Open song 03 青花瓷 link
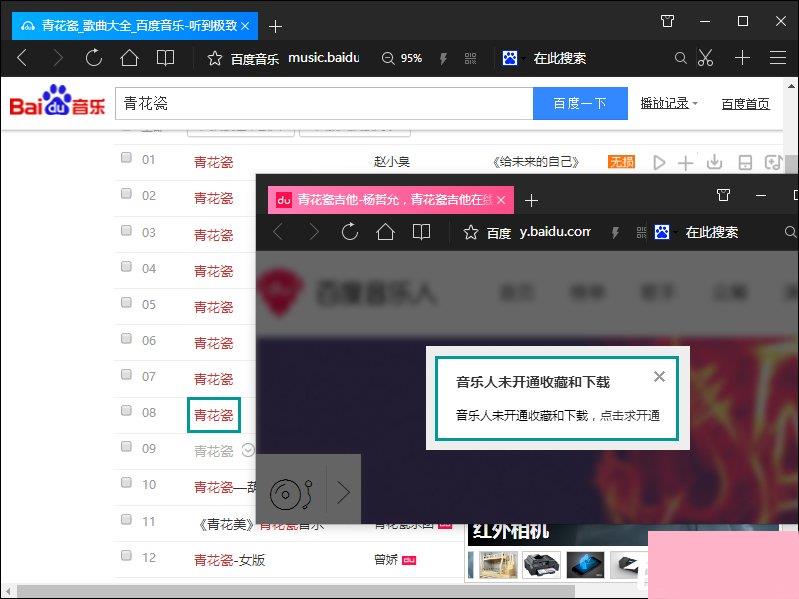Viewport: 799px width, 599px height. pos(214,235)
